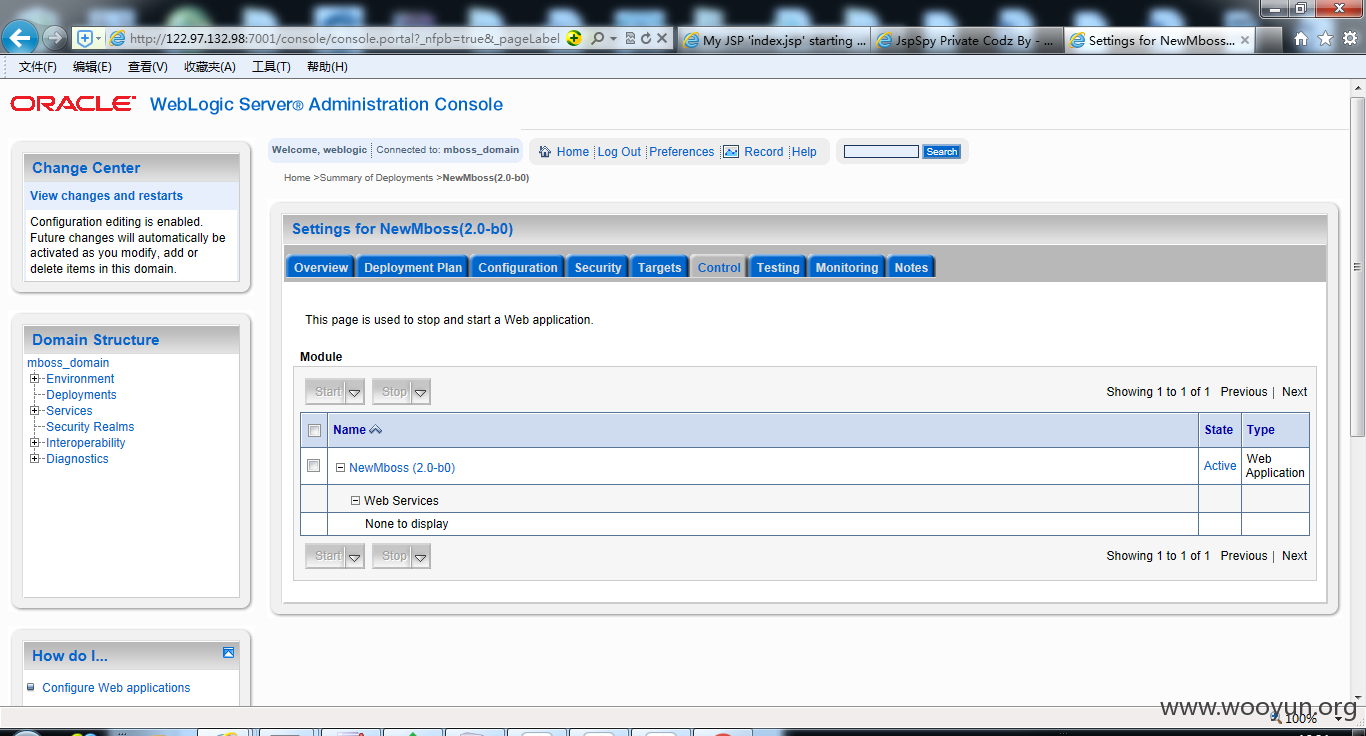Click the Record icon in console toolbar

(731, 152)
